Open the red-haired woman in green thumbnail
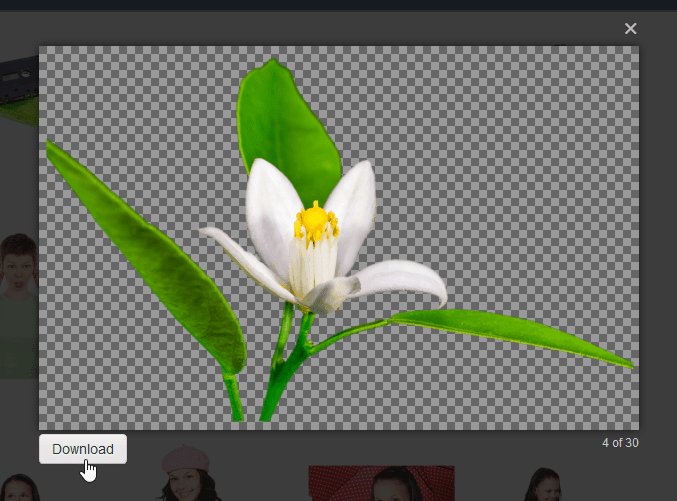The width and height of the screenshot is (677, 501). (19, 306)
